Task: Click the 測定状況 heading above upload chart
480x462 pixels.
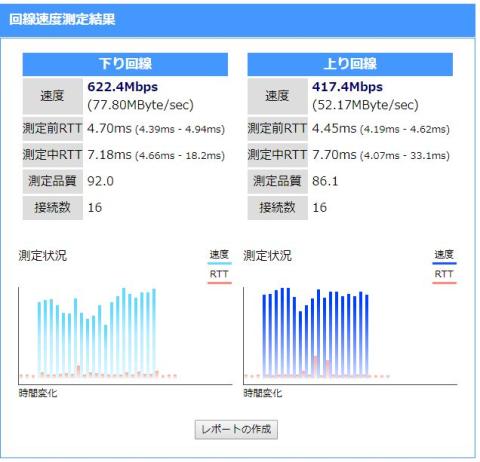Action: 268,256
